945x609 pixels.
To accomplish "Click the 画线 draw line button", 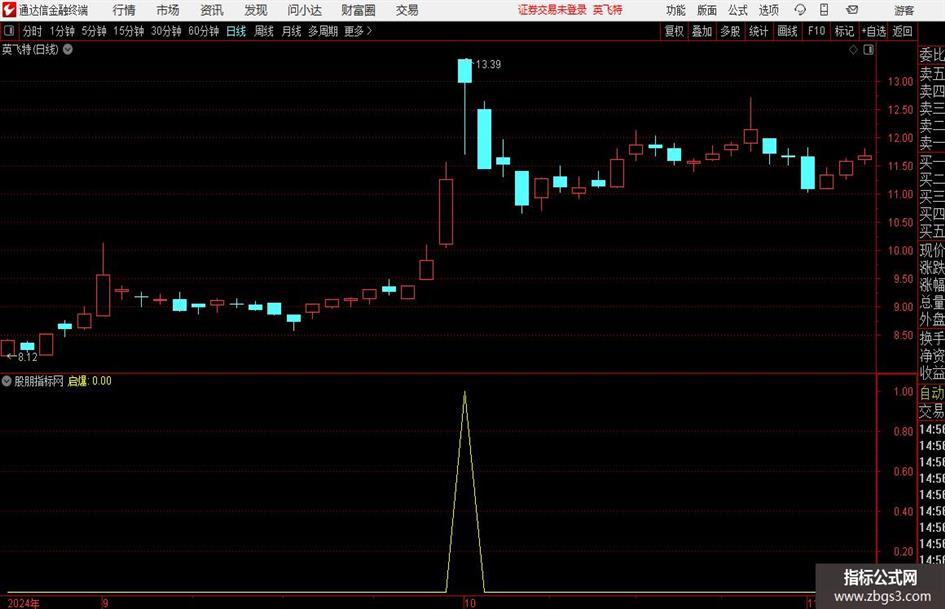I will point(787,31).
